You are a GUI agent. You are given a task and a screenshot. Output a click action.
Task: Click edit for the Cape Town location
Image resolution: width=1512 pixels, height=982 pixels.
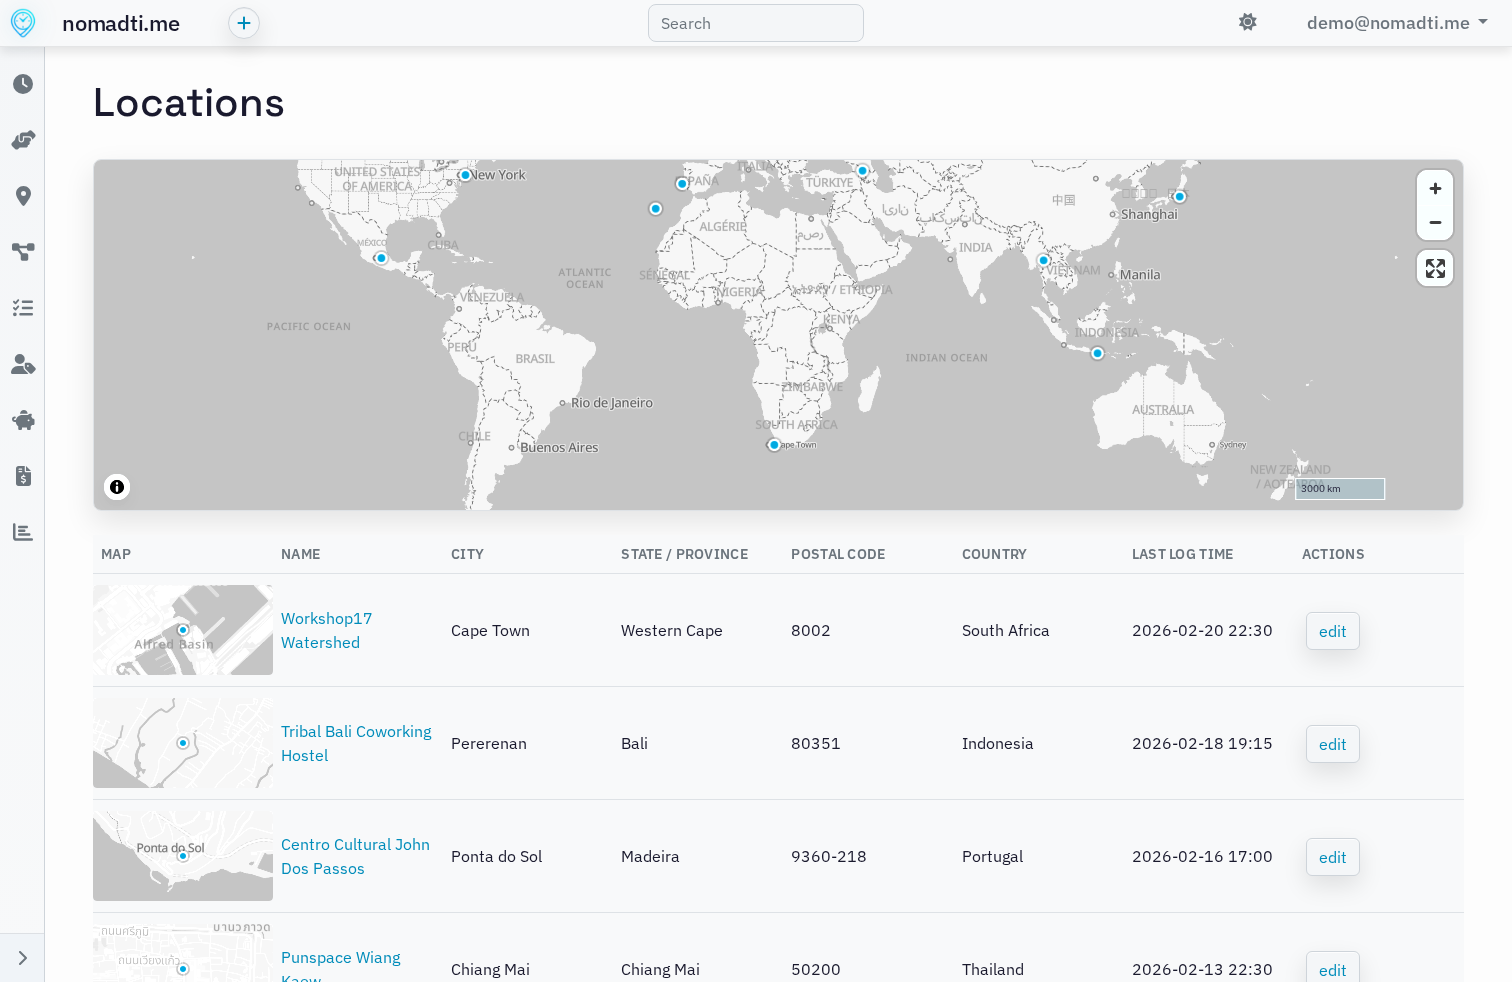click(x=1332, y=630)
